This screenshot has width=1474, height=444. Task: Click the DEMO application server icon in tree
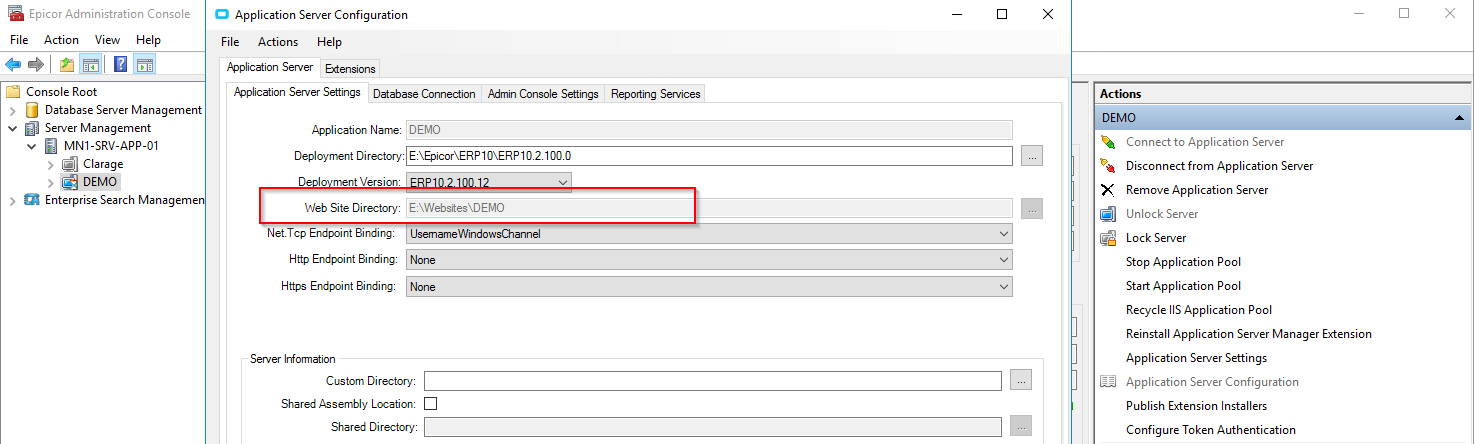(x=70, y=182)
